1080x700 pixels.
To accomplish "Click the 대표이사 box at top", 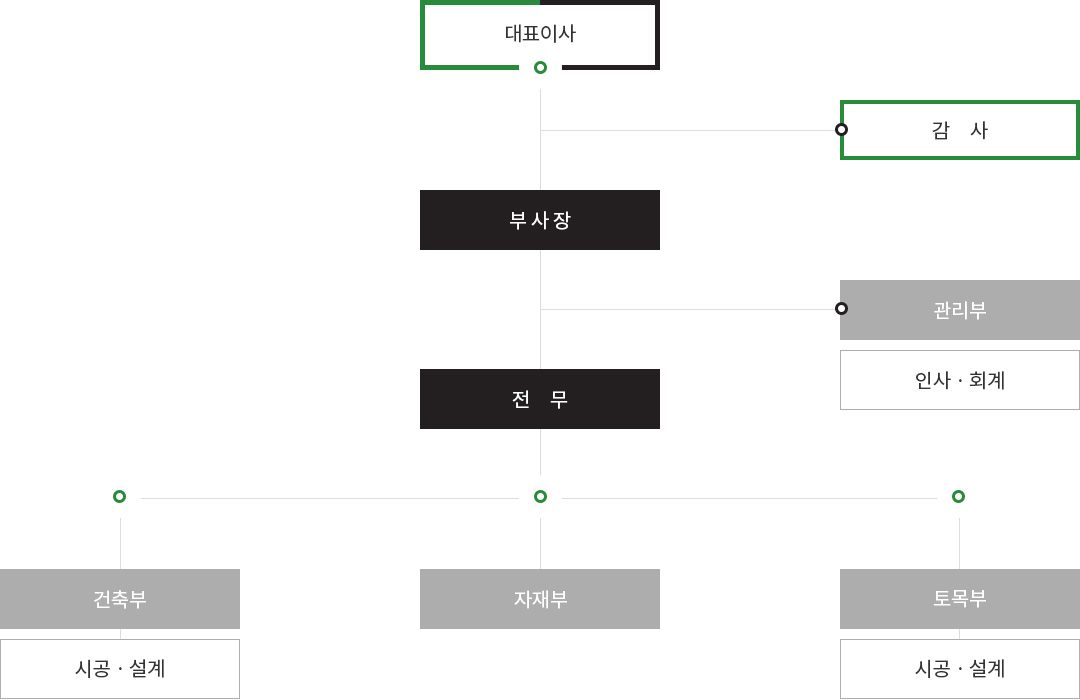I will pos(540,34).
